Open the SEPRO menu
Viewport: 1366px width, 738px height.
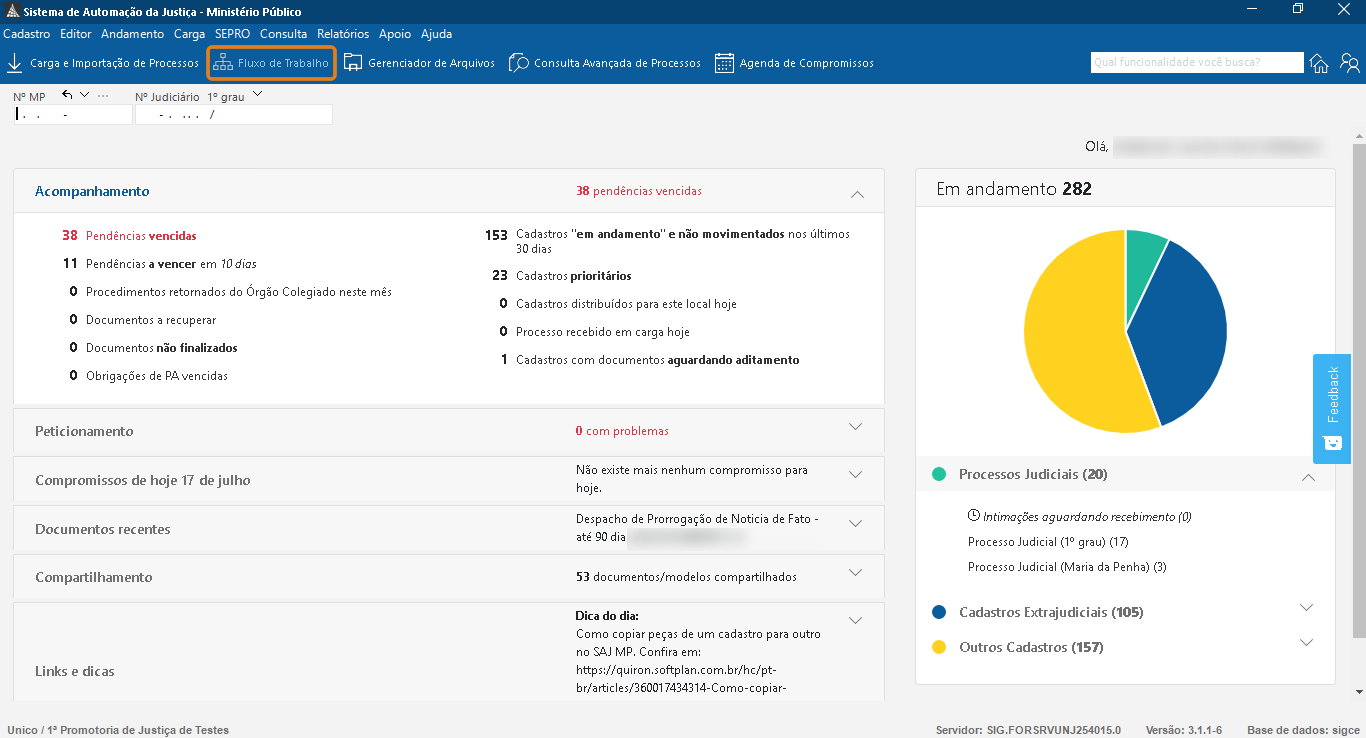[233, 34]
